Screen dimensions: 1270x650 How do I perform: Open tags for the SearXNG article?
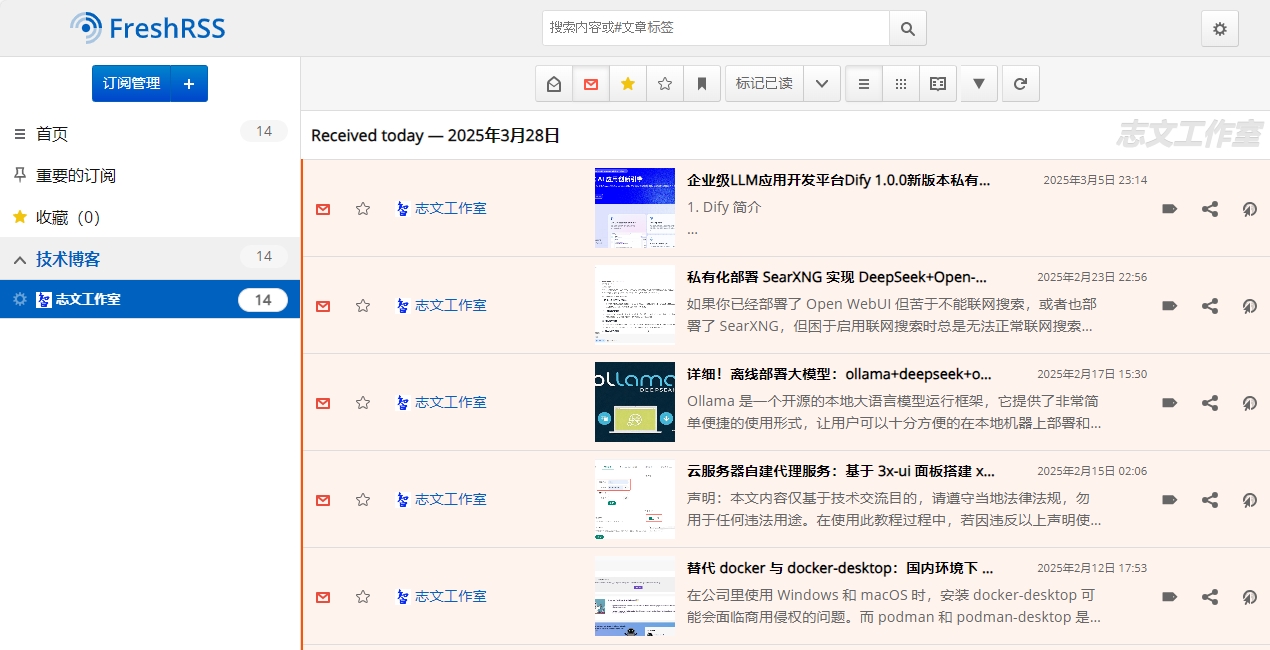click(x=1169, y=306)
